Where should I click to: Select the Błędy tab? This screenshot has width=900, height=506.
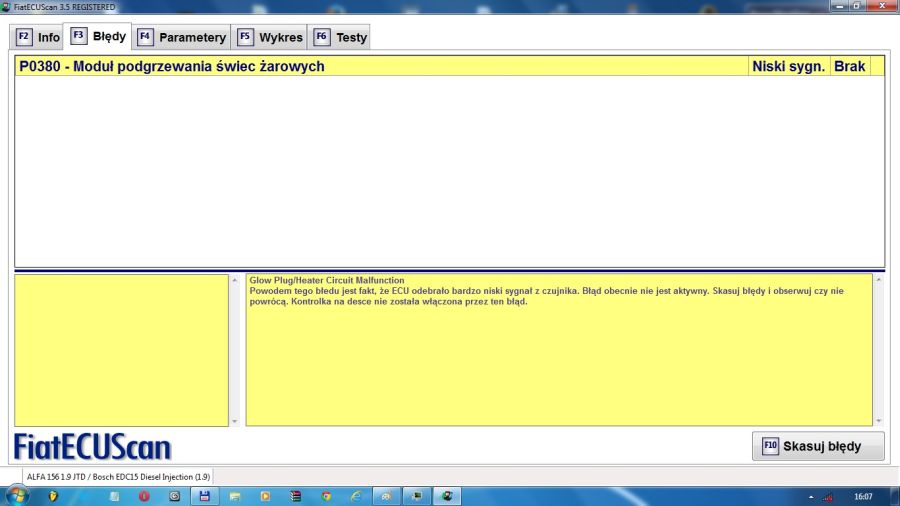[98, 37]
